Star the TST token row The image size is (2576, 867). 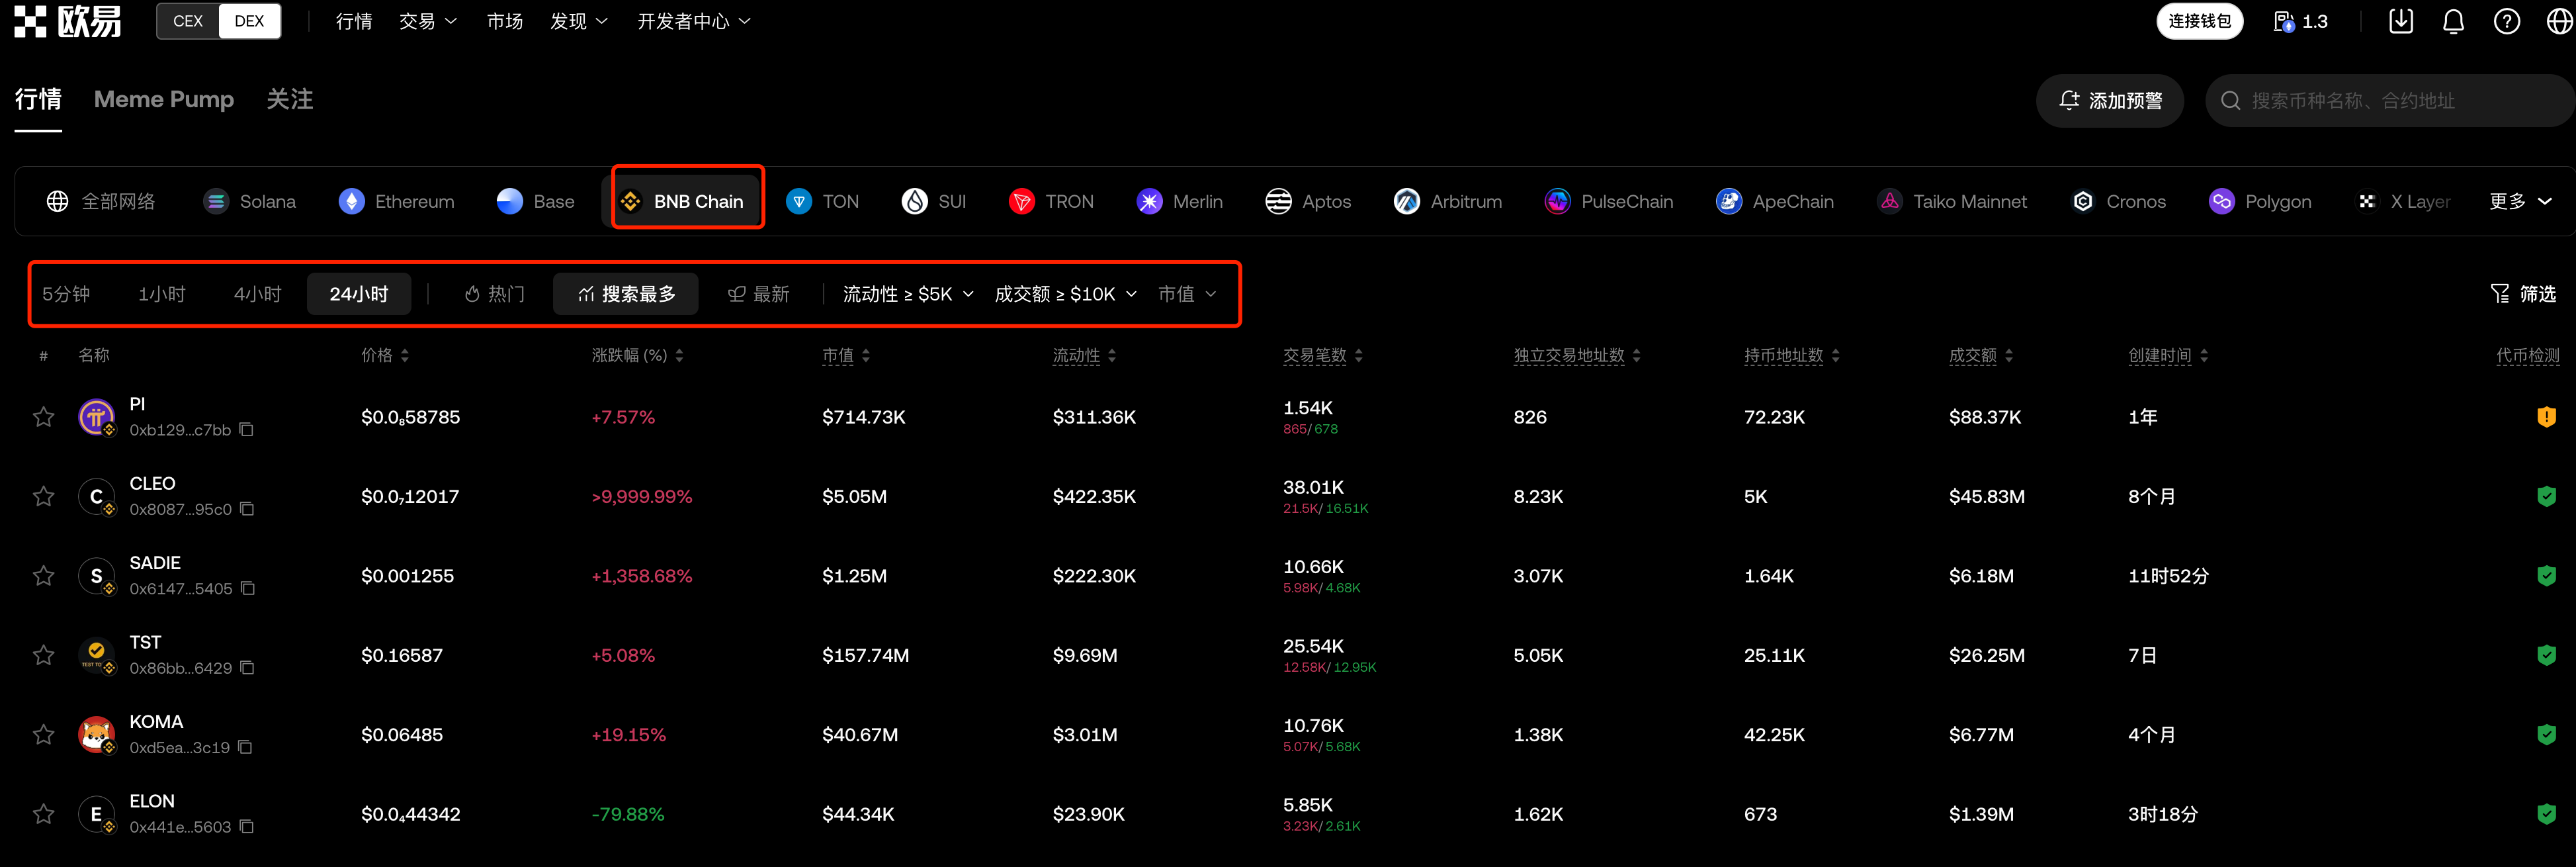click(x=43, y=655)
